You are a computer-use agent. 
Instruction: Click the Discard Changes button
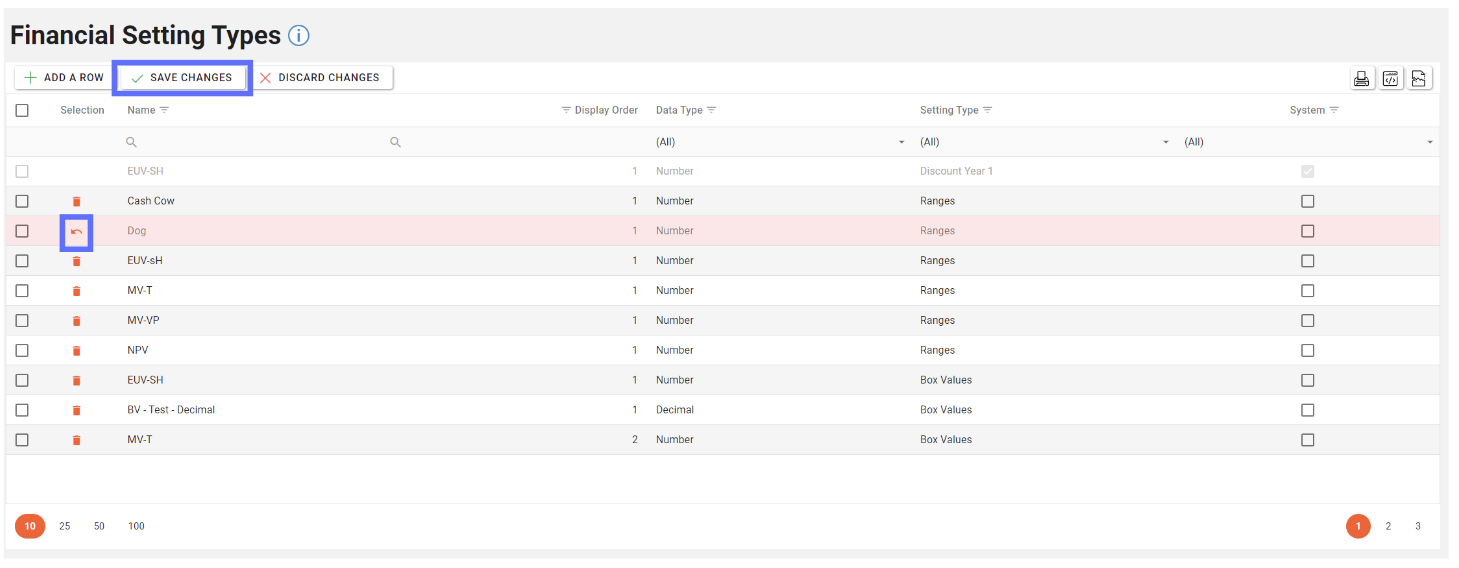[320, 78]
